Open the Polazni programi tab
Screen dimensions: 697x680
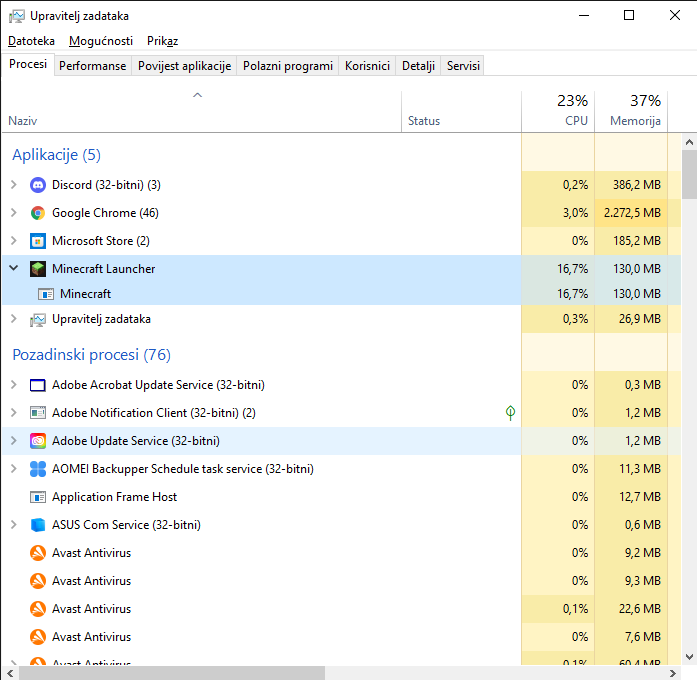tap(288, 66)
